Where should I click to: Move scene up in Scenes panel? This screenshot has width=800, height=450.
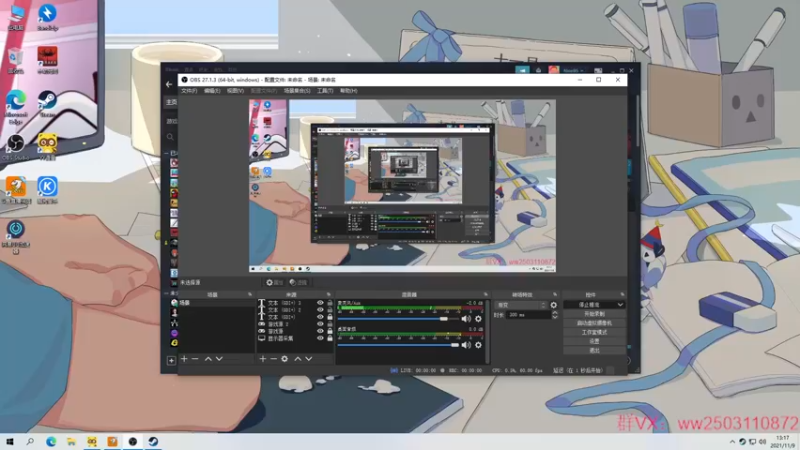tap(208, 359)
